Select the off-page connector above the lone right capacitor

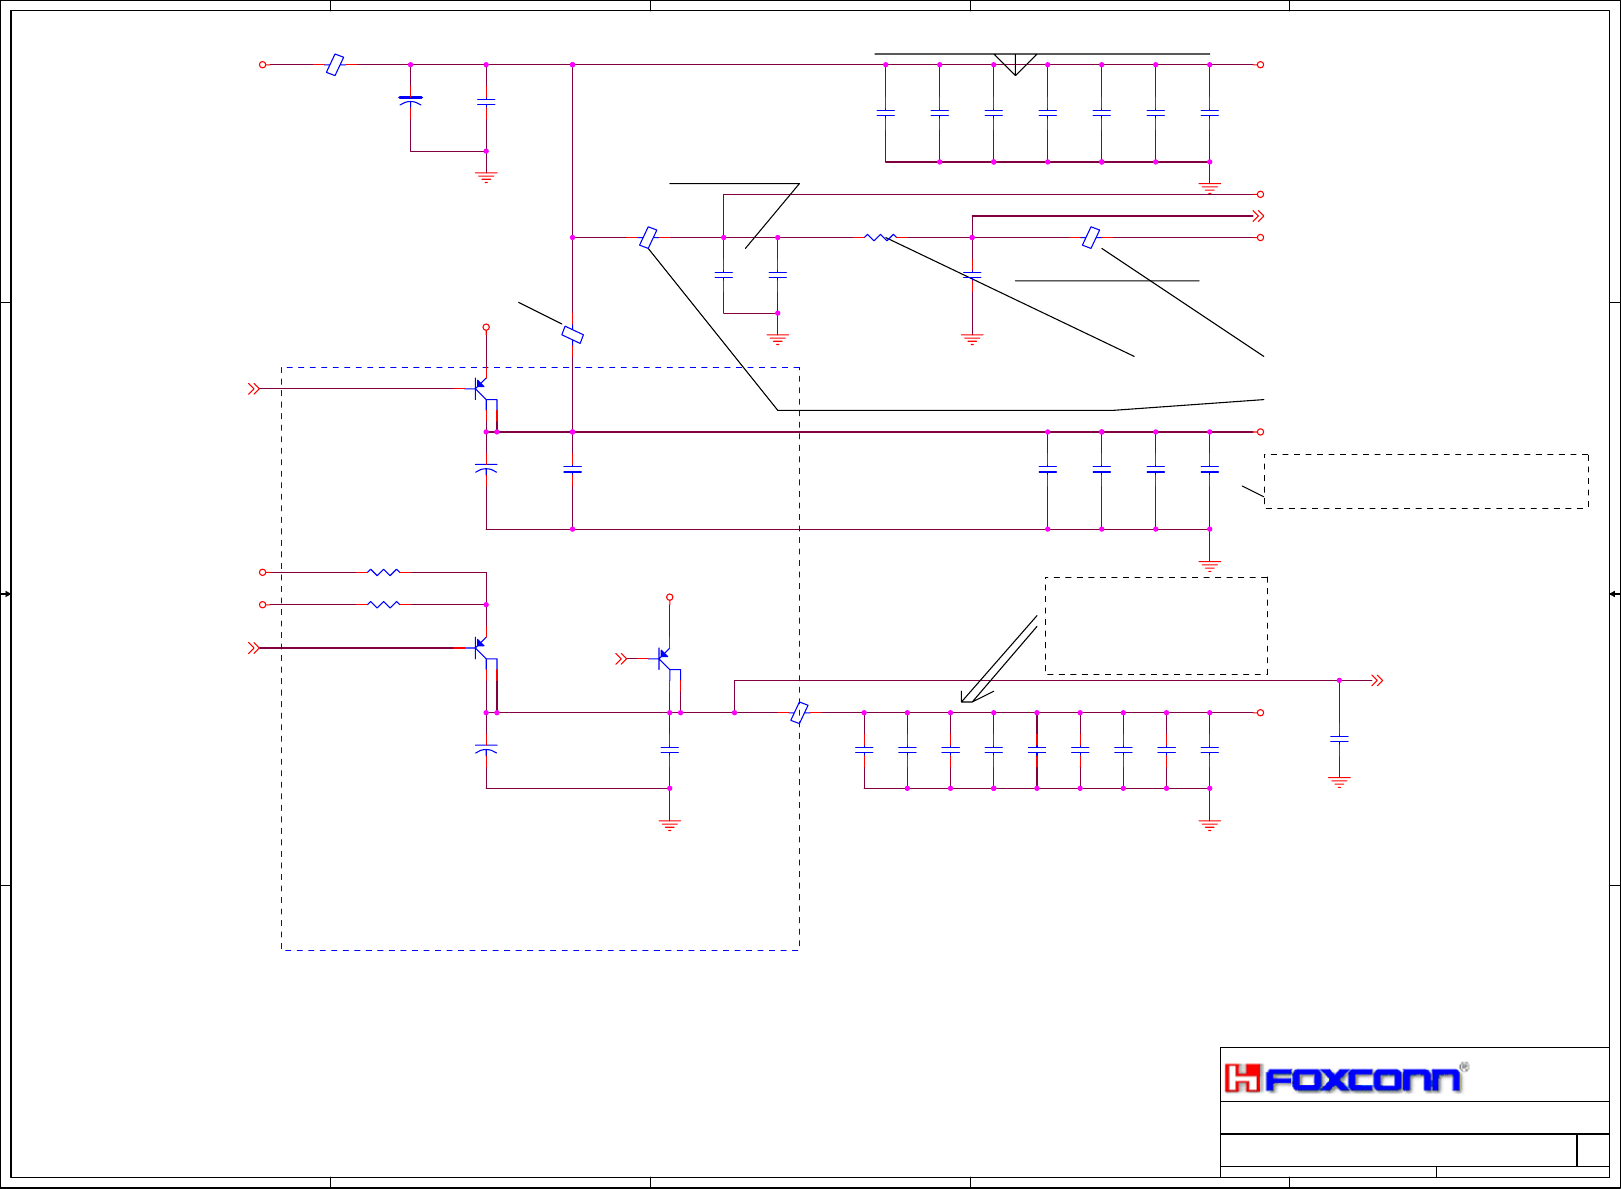1377,680
